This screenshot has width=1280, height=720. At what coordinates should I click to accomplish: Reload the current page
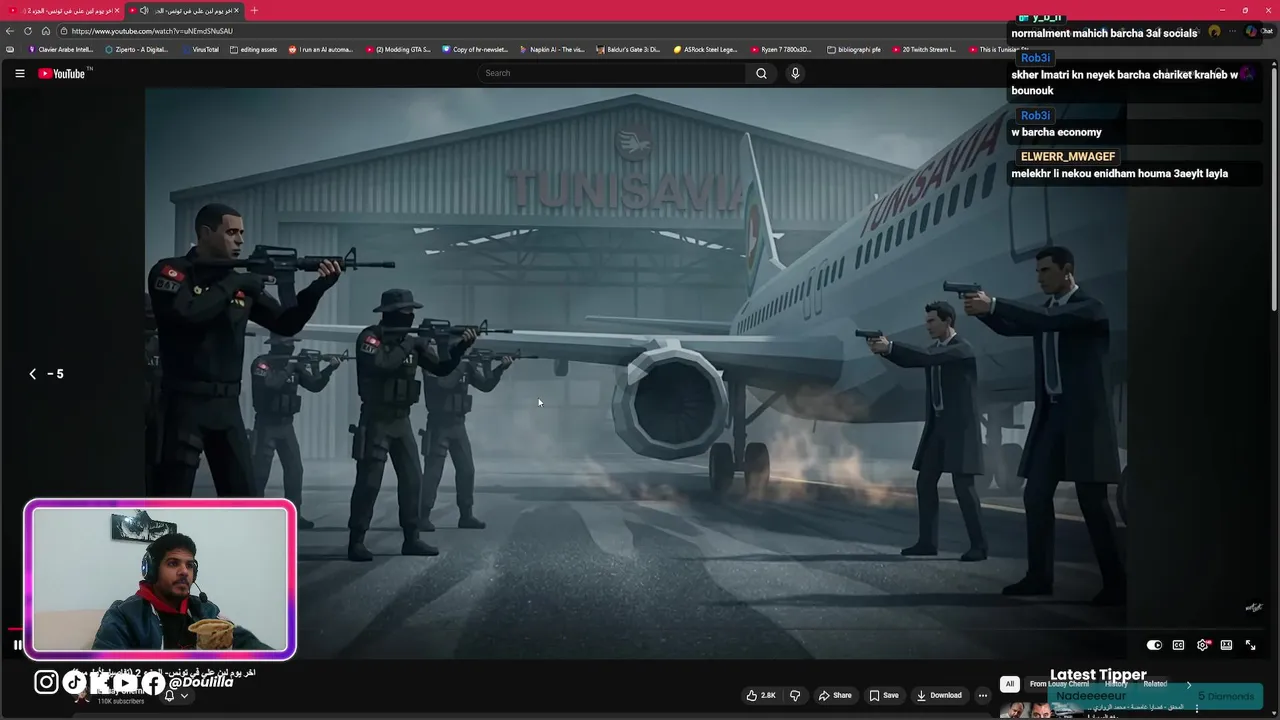28,31
